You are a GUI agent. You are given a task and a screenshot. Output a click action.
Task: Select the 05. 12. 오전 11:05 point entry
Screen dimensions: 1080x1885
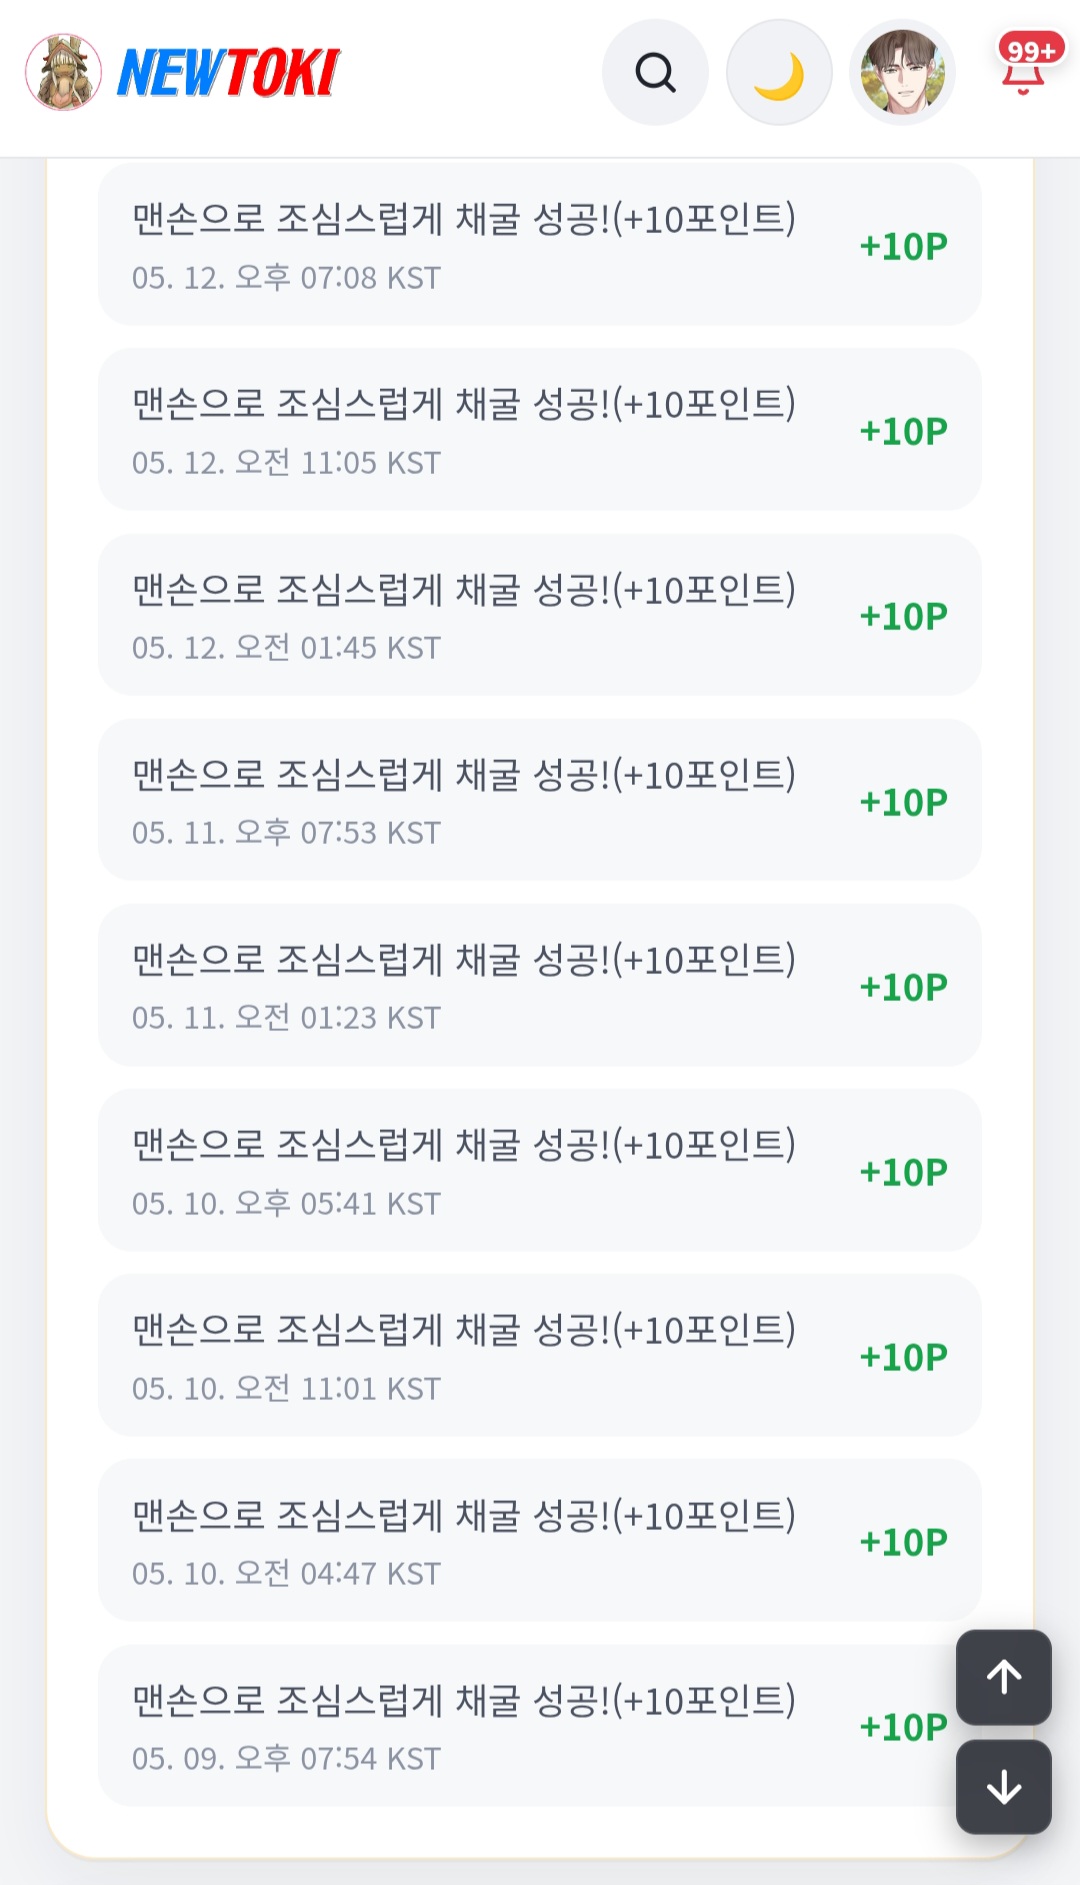(540, 429)
